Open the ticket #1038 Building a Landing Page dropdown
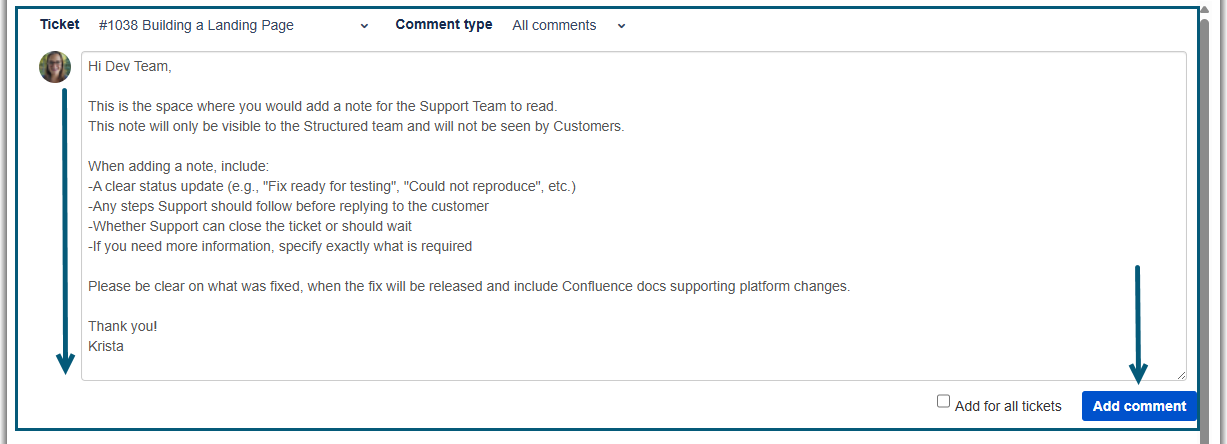1227x444 pixels. pyautogui.click(x=230, y=26)
